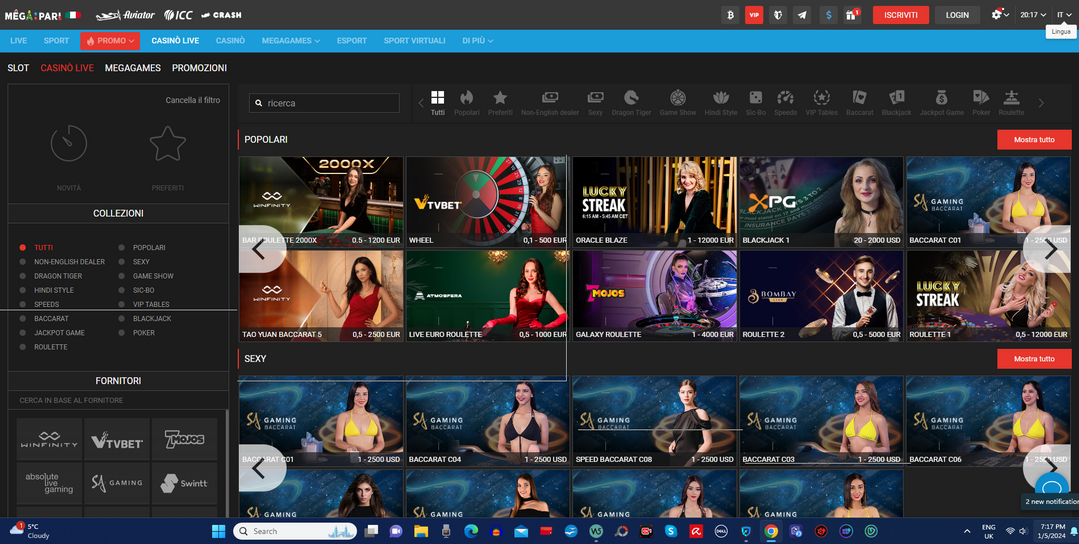Open the Sport nav menu item
This screenshot has height=544, width=1079.
click(x=56, y=41)
